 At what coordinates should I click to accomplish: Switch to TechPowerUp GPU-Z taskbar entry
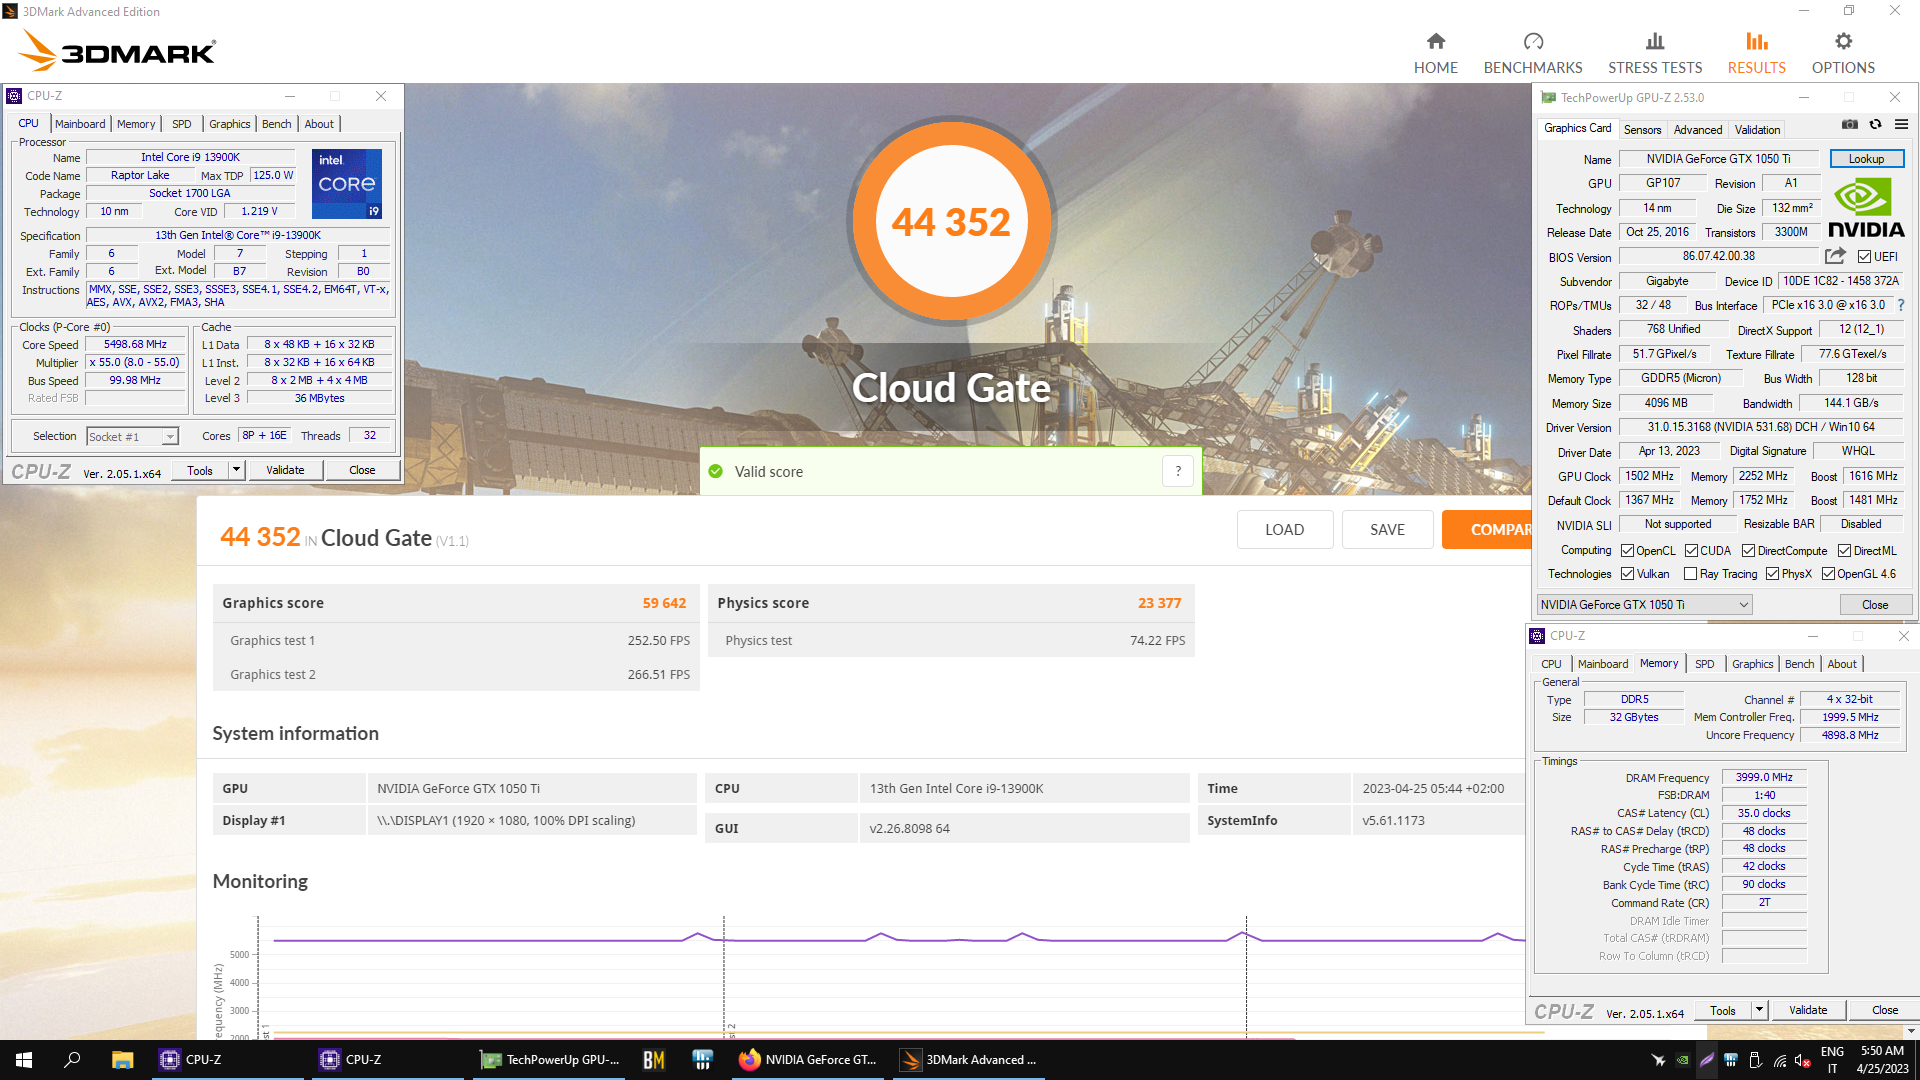[550, 1059]
